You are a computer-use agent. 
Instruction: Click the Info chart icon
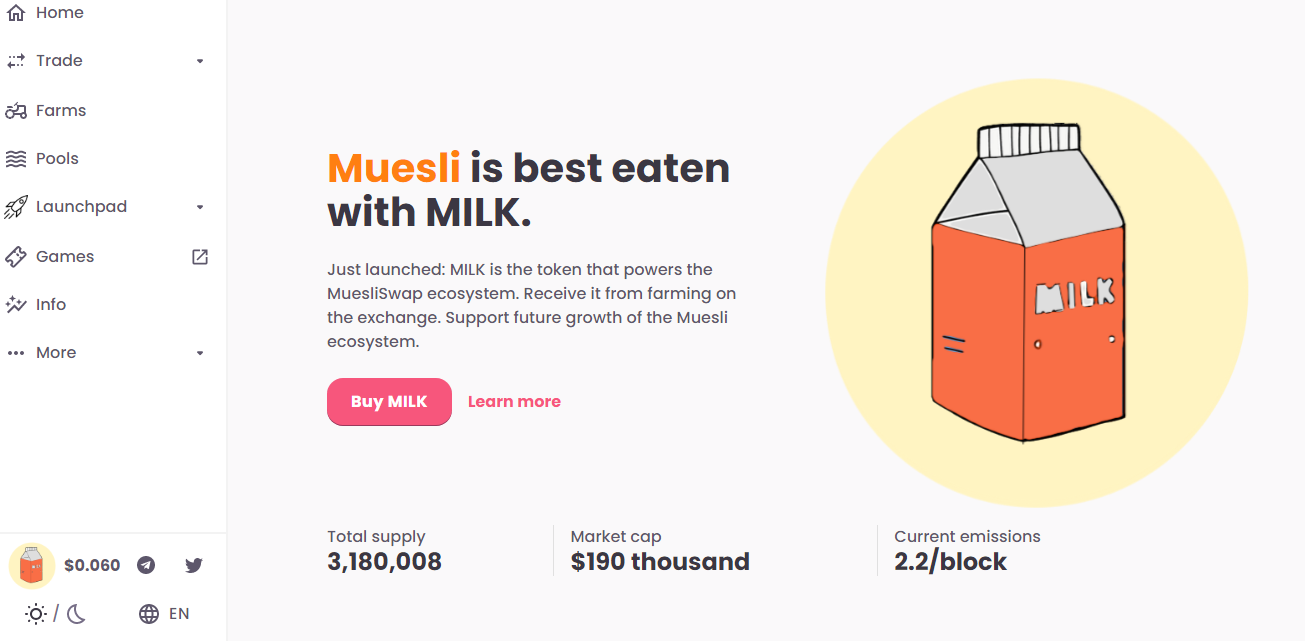click(16, 305)
